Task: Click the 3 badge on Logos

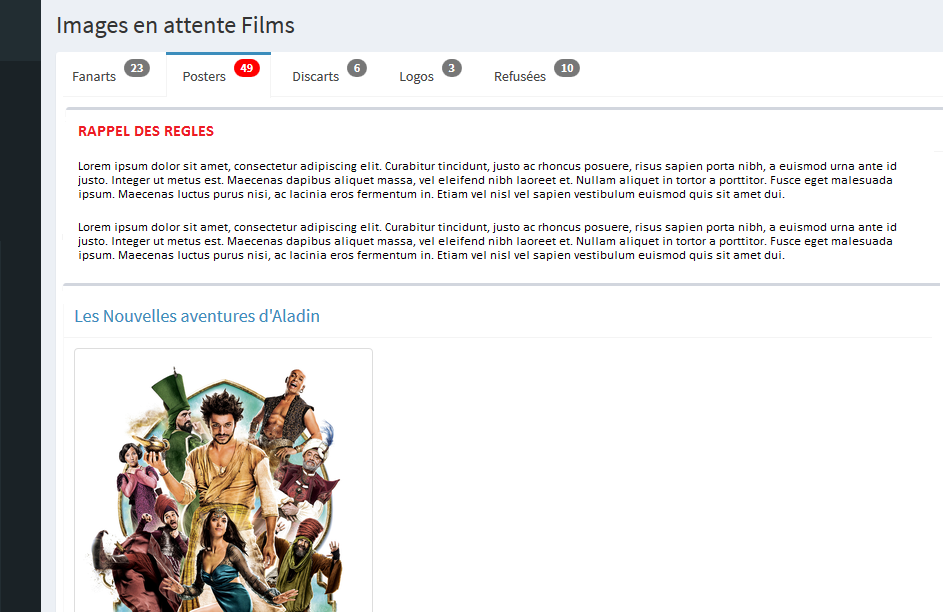Action: click(x=452, y=68)
